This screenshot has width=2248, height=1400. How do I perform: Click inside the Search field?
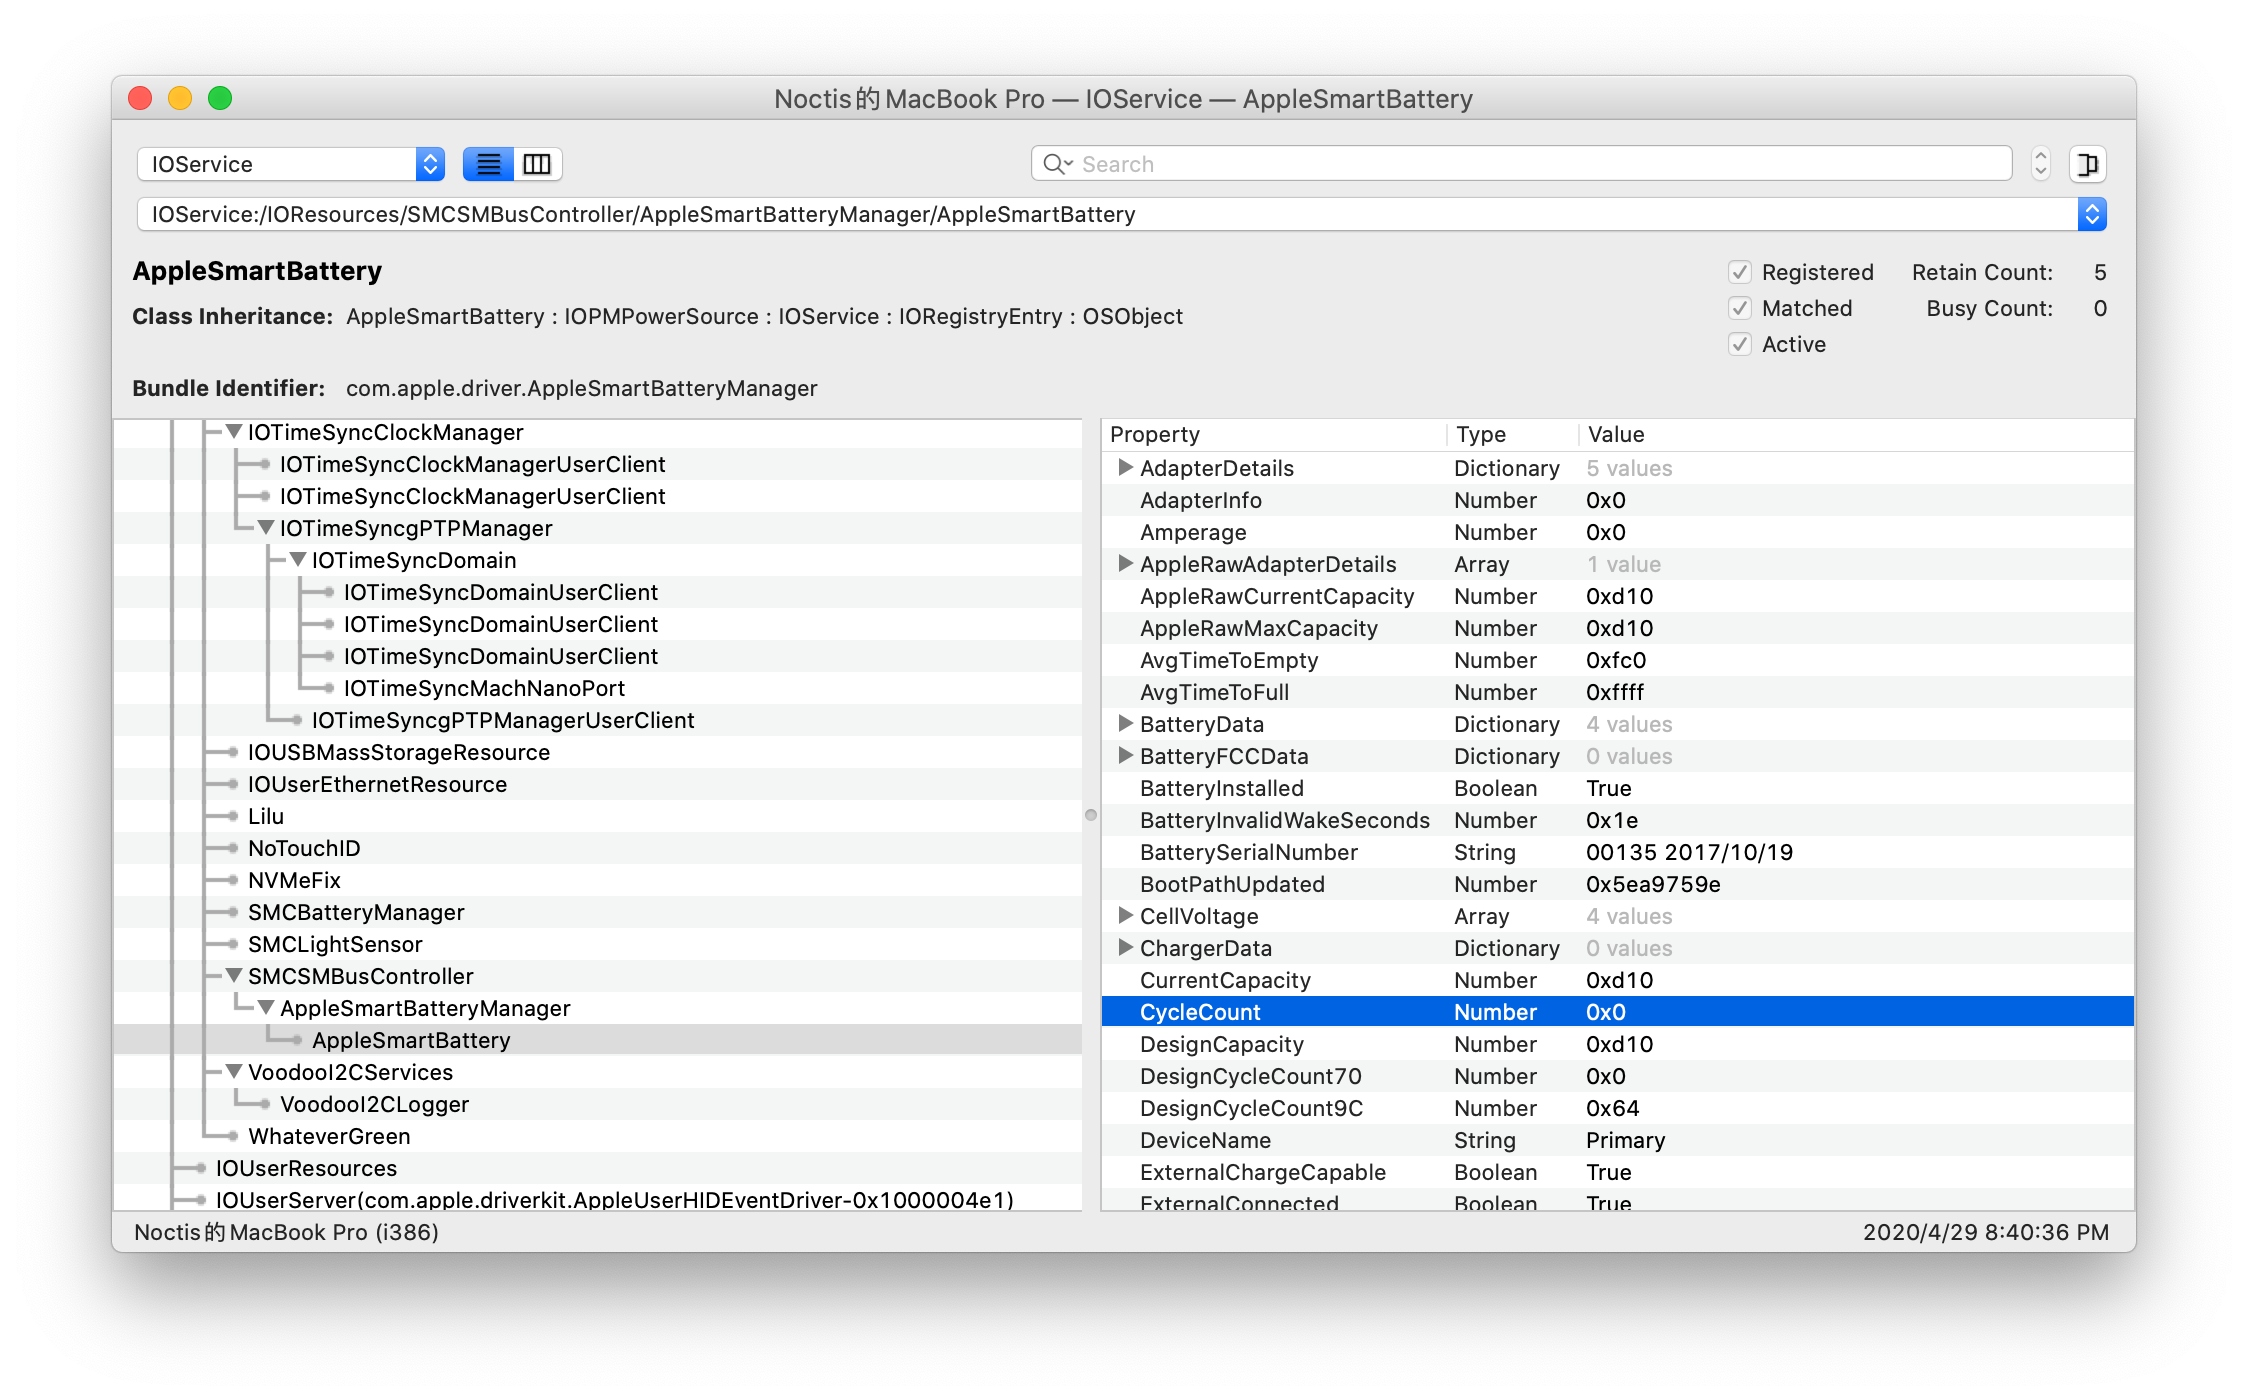1400,163
